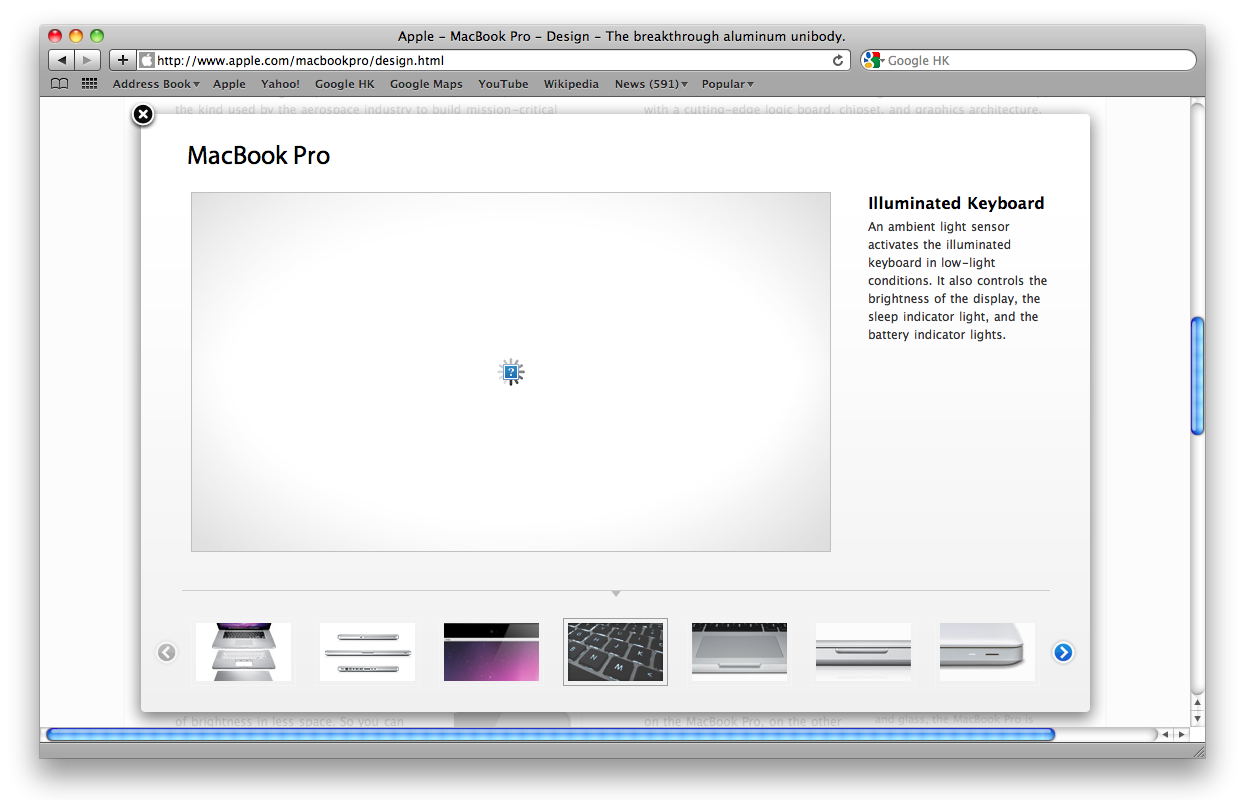The height and width of the screenshot is (800, 1245).
Task: Open the Popular bookmarks dropdown
Action: (728, 84)
